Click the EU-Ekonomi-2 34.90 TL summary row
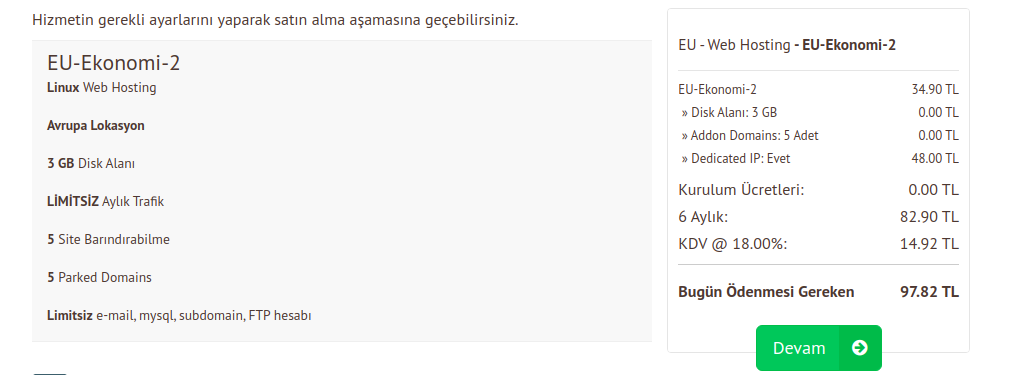Screen dimensions: 1013x375 [x=819, y=89]
